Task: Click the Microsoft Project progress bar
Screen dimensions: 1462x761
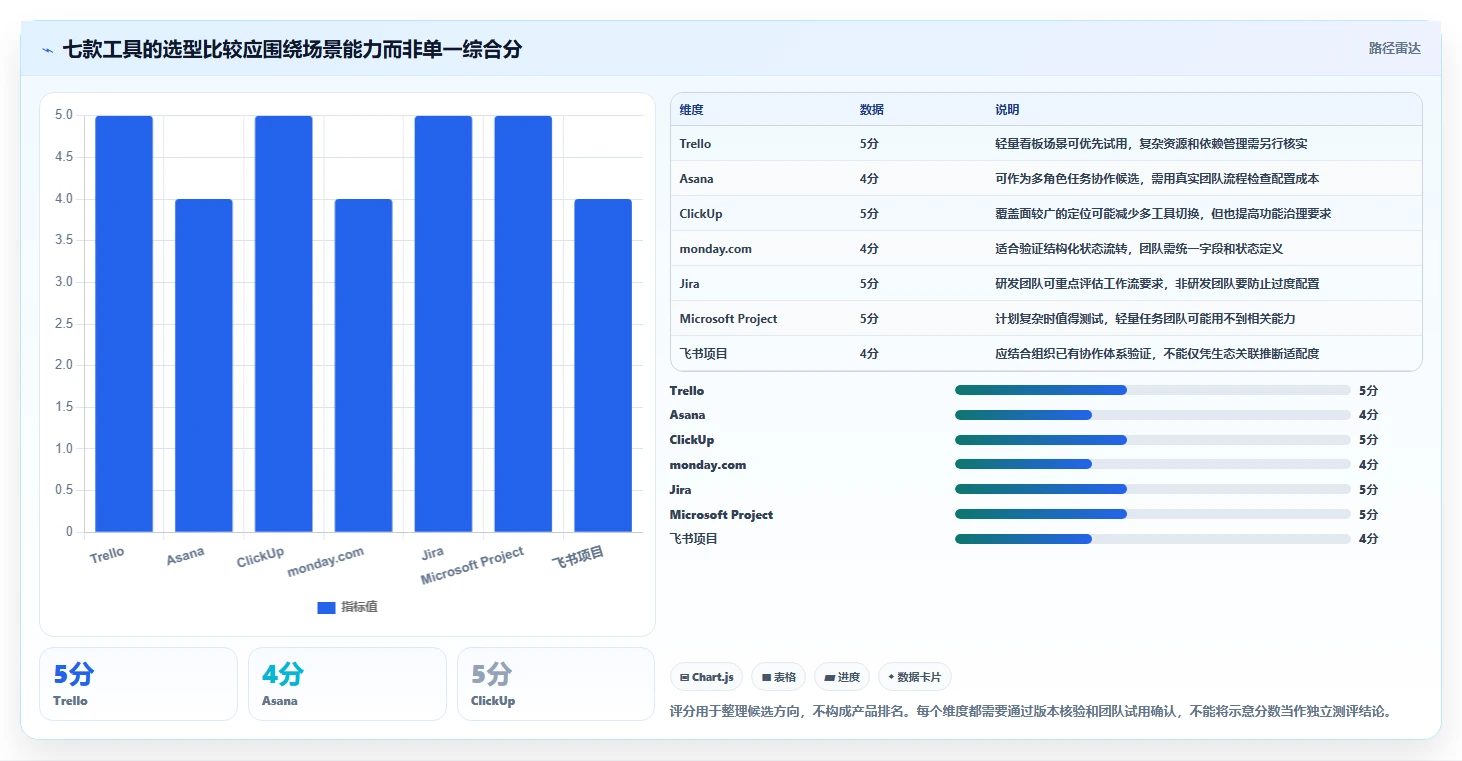Action: [1153, 514]
